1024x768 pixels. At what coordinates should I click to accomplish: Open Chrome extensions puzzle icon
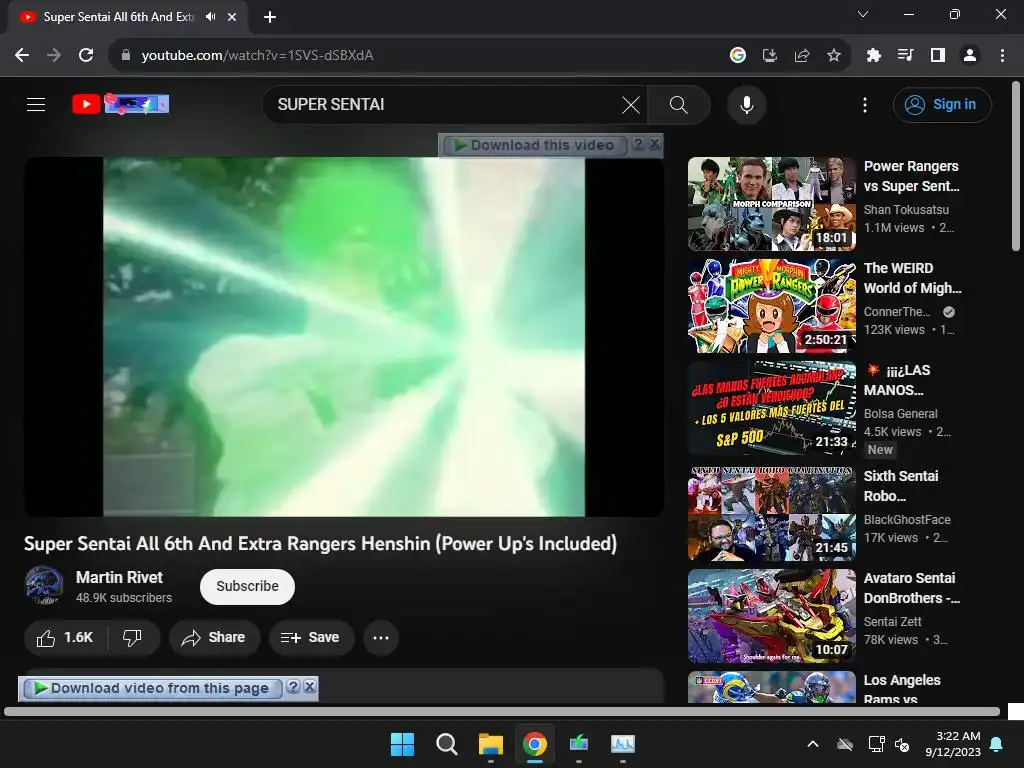coord(874,56)
